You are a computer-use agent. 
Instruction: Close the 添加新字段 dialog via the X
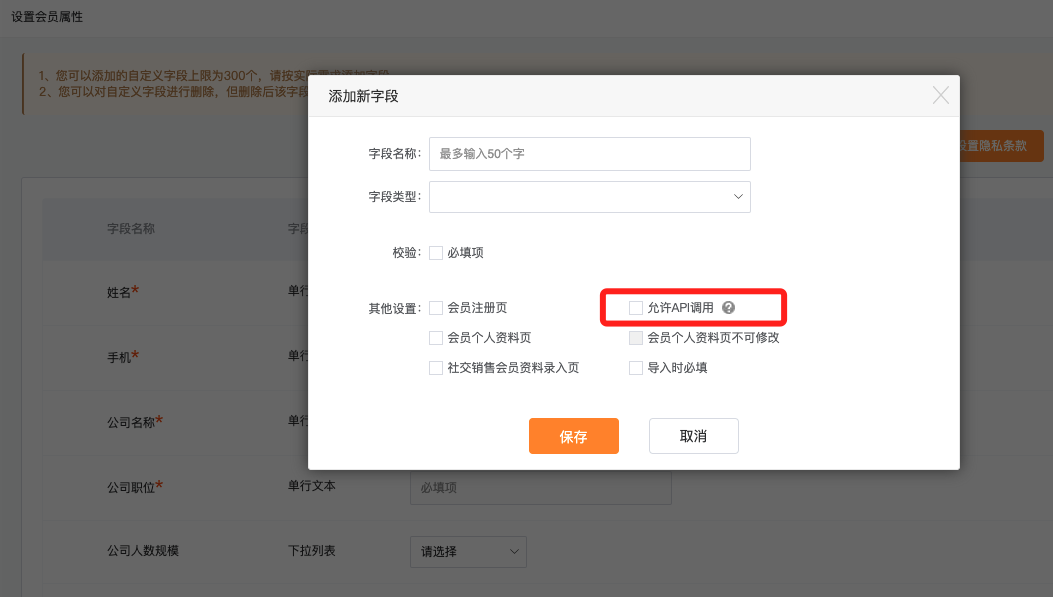click(x=939, y=95)
